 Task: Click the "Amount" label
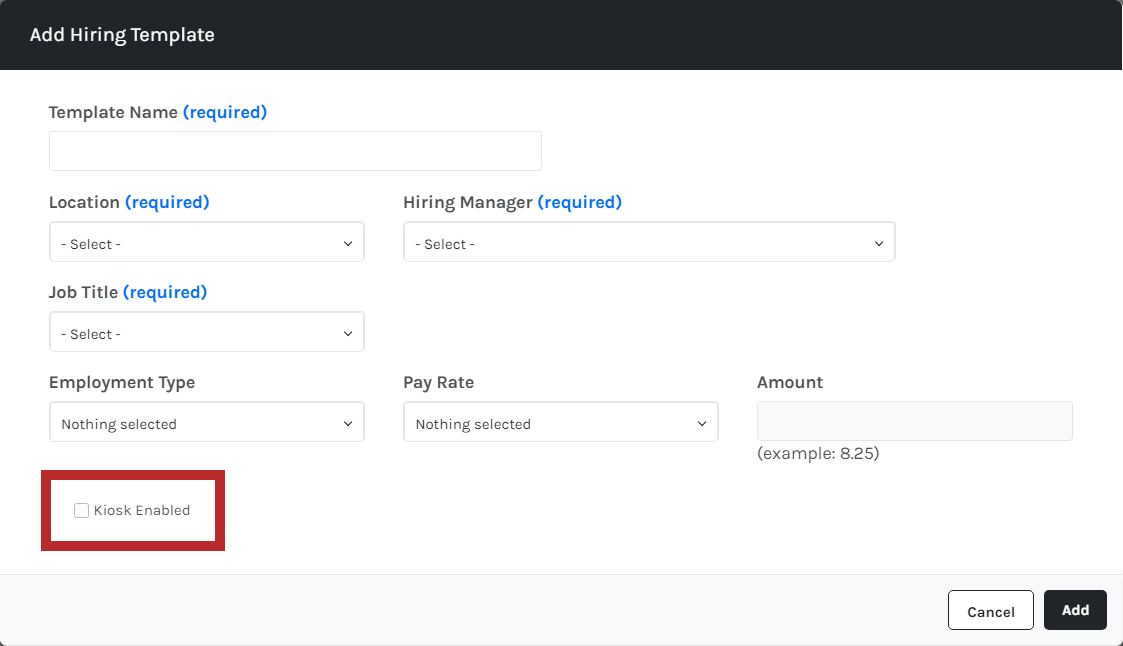pos(790,382)
